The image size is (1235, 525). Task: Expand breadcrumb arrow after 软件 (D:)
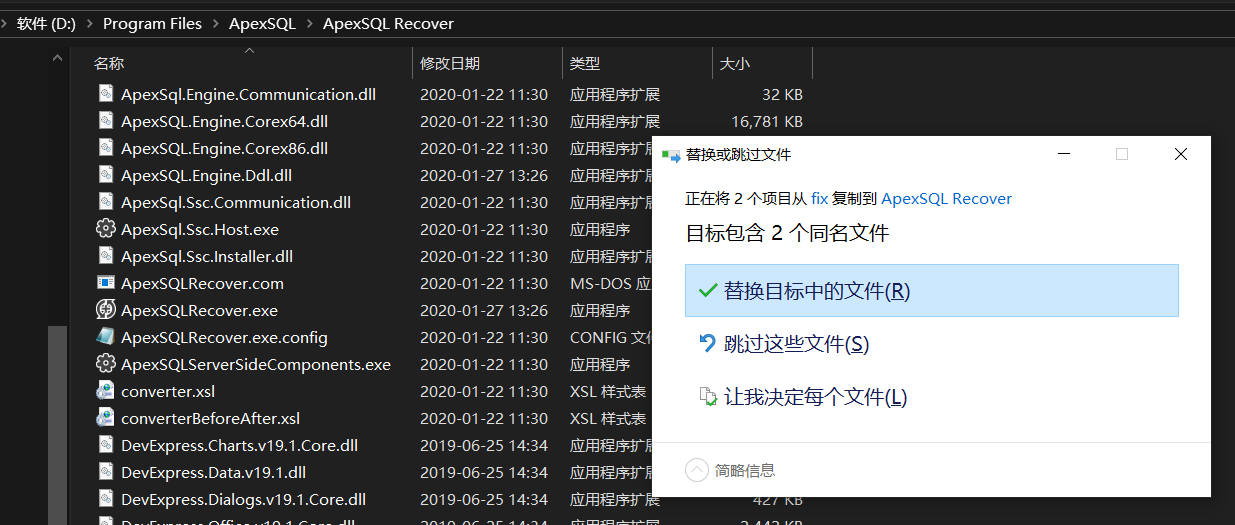[x=90, y=23]
